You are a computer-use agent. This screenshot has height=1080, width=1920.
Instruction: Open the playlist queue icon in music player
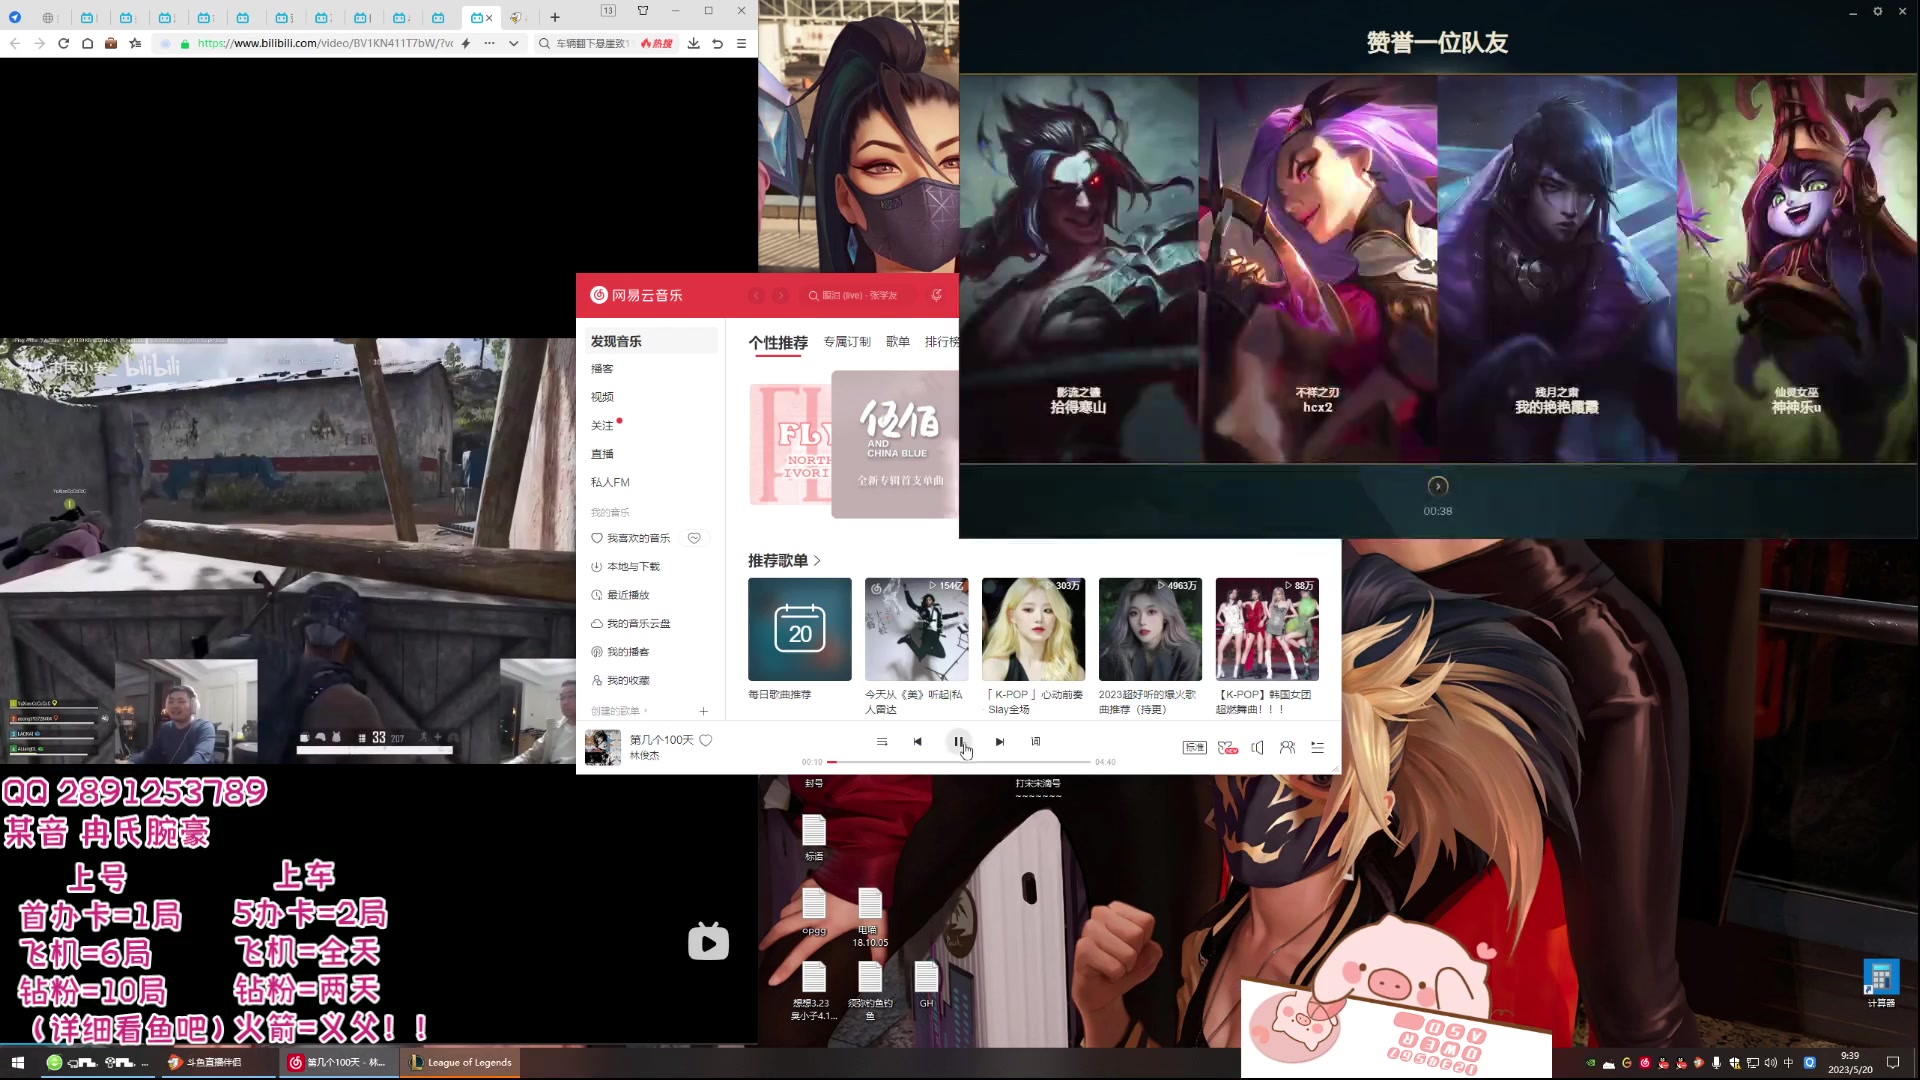[1317, 747]
